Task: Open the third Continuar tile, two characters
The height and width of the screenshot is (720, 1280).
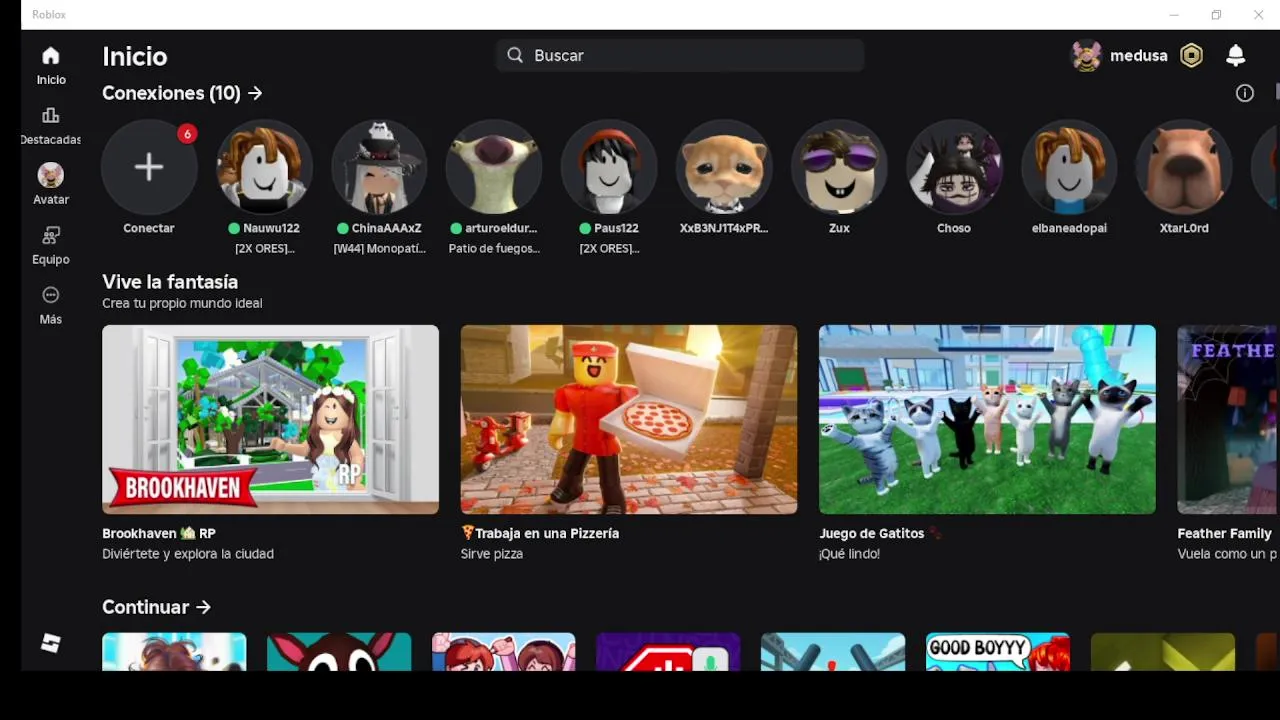Action: pos(504,651)
